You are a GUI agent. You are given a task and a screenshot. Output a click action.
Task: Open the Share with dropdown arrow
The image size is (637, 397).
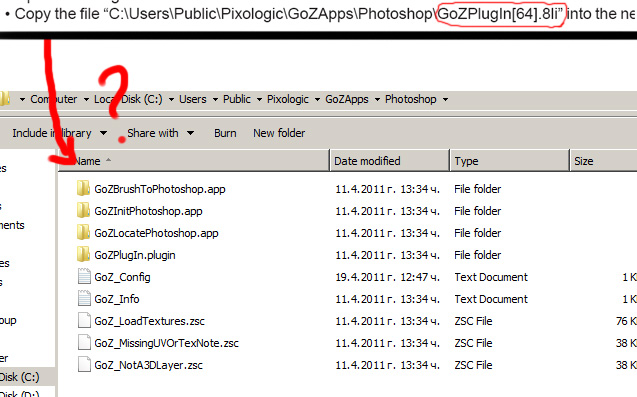click(x=191, y=133)
